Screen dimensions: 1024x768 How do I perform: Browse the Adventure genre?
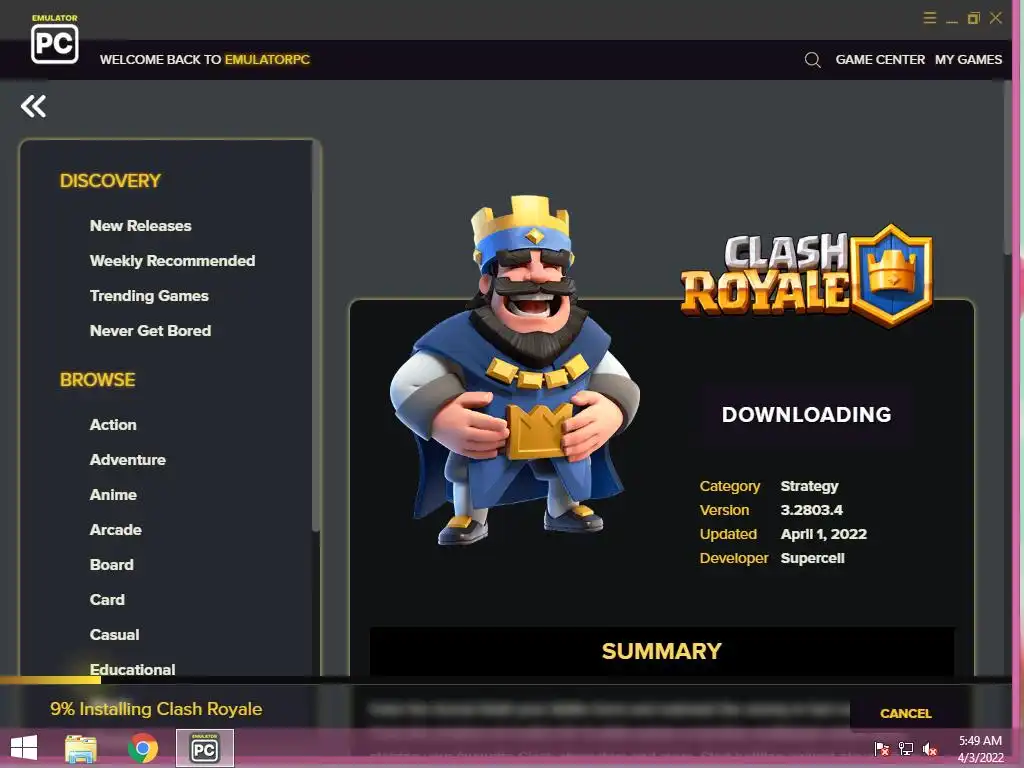tap(127, 460)
